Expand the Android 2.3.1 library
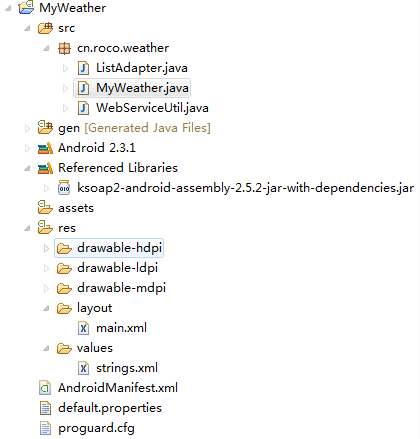Image resolution: width=420 pixels, height=439 pixels. pyautogui.click(x=27, y=148)
